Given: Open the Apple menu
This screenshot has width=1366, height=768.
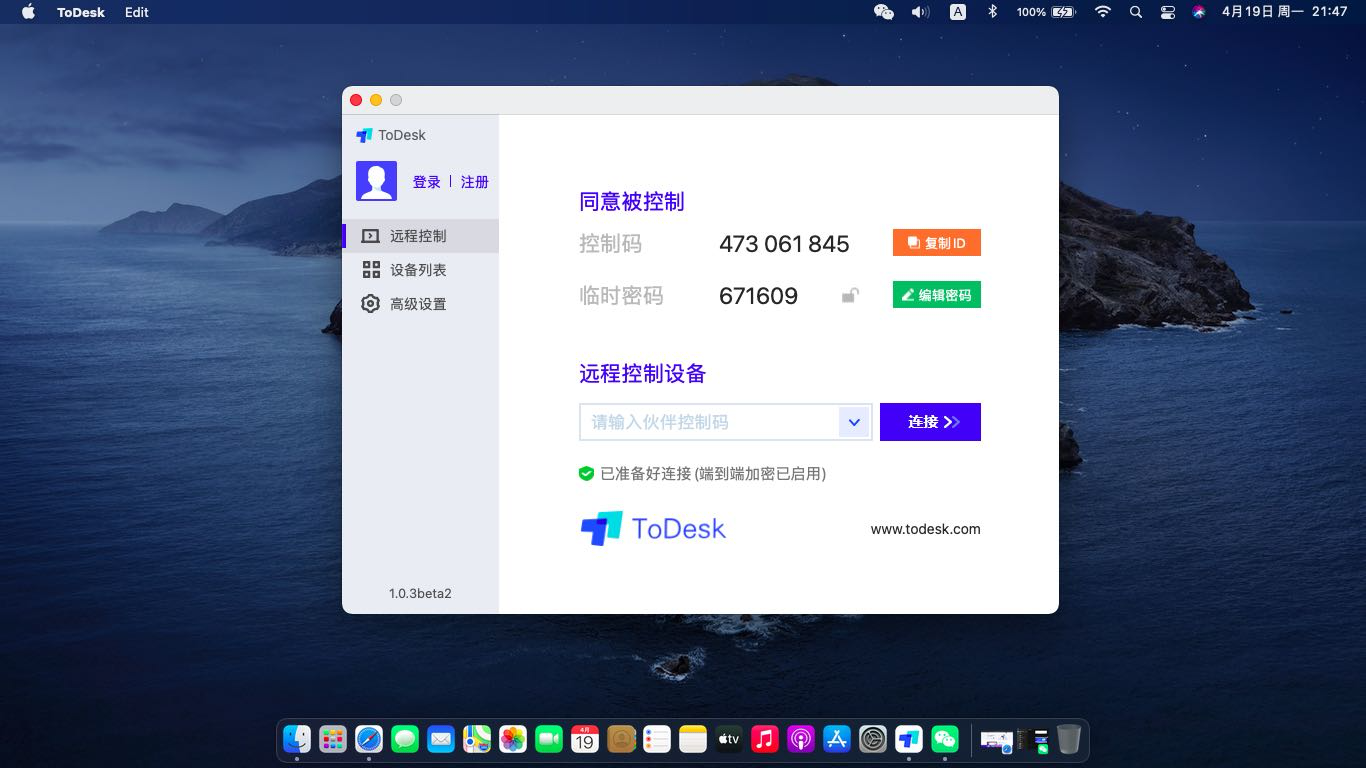Looking at the screenshot, I should [x=28, y=12].
